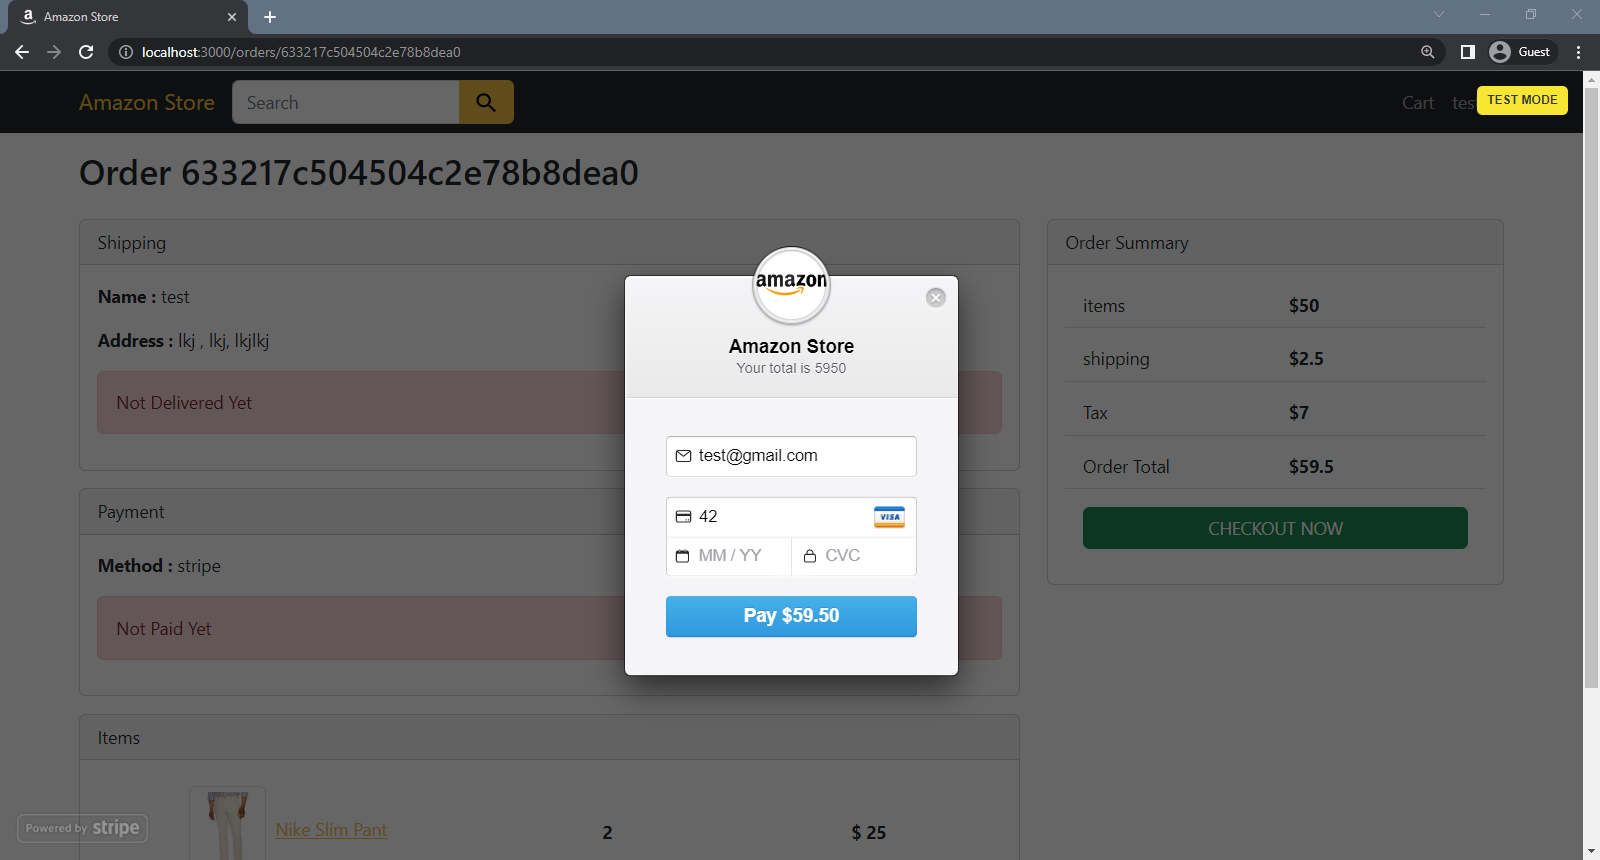Click the item price $ 25
The image size is (1600, 860).
tap(869, 832)
